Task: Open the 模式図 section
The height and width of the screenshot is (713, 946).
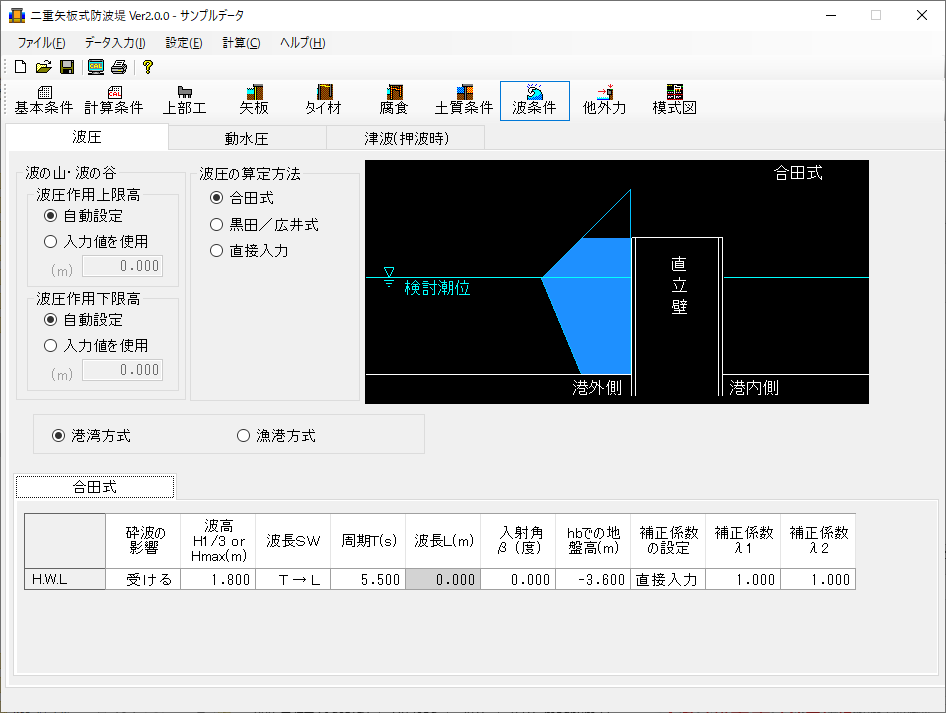Action: [x=675, y=101]
